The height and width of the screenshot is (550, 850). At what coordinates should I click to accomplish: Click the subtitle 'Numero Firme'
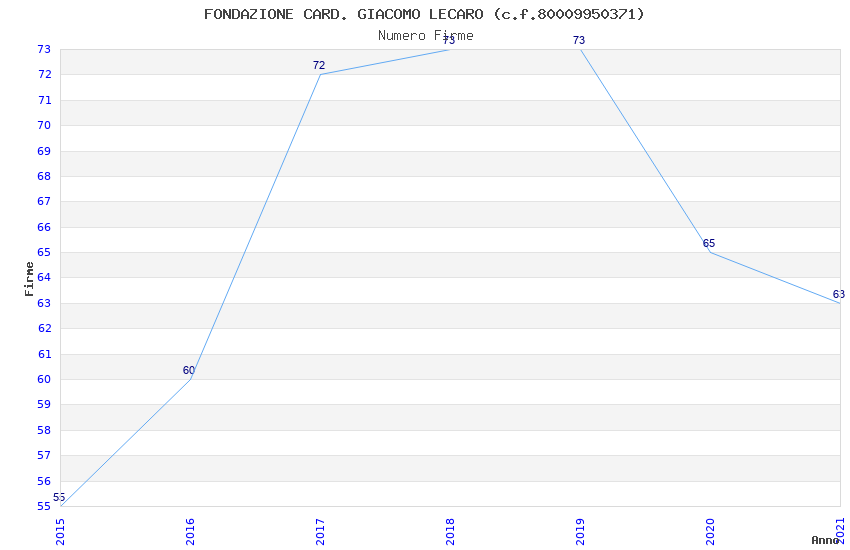pyautogui.click(x=426, y=36)
